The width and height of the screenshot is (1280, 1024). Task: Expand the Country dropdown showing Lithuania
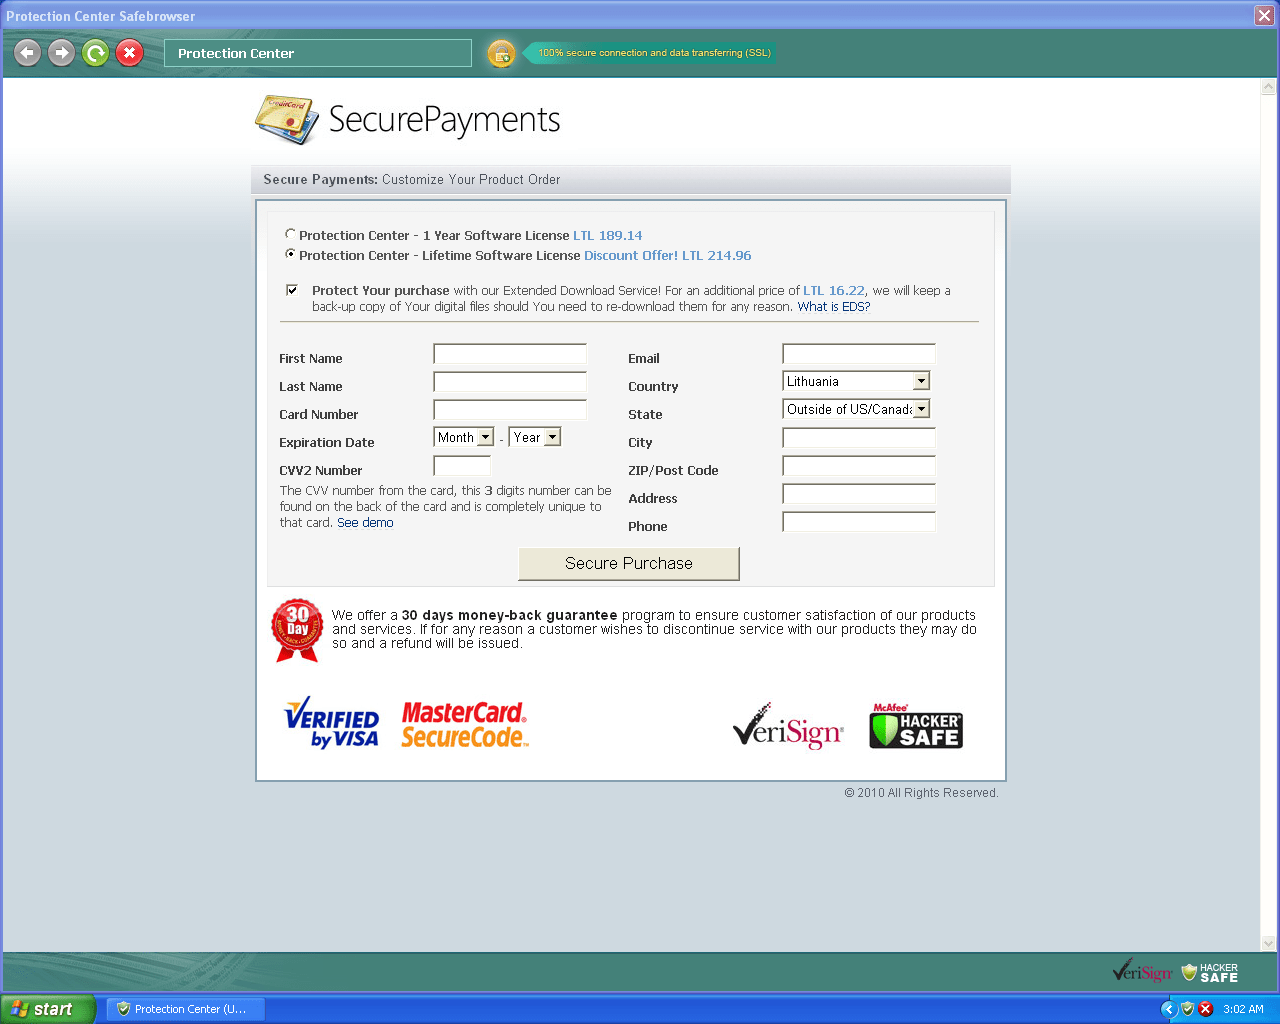(856, 381)
